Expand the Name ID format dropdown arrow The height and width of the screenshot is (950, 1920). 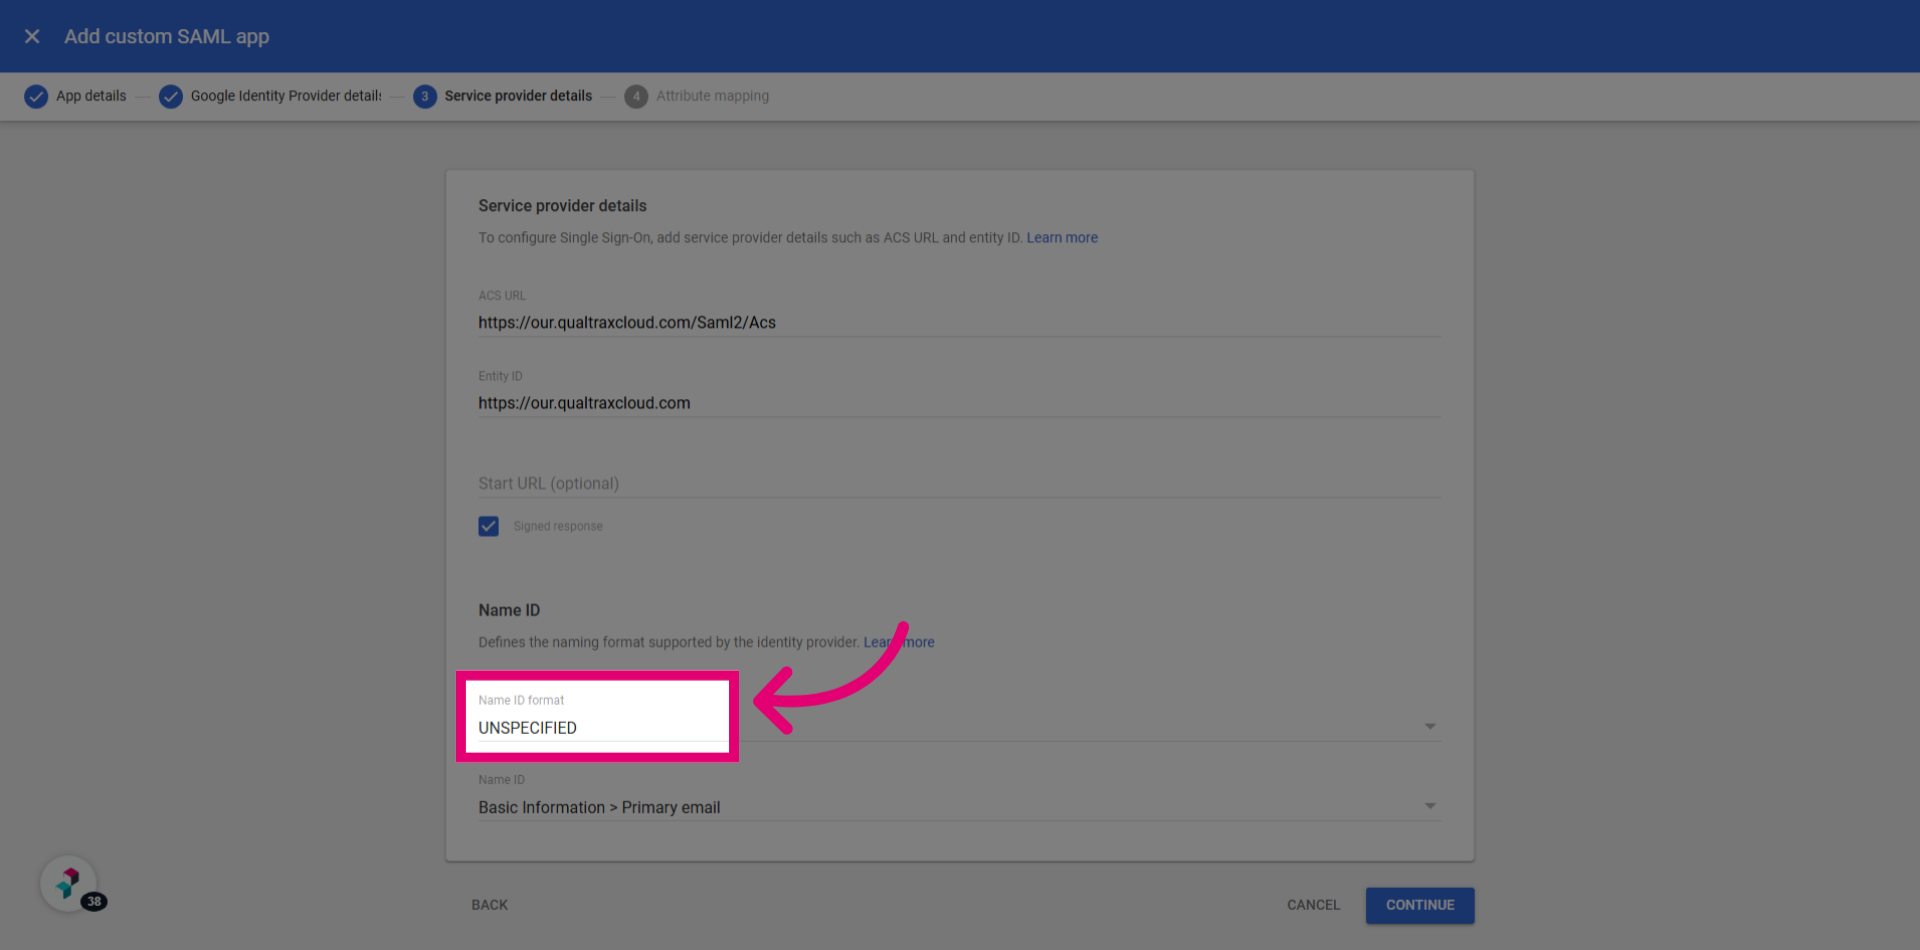tap(1430, 726)
